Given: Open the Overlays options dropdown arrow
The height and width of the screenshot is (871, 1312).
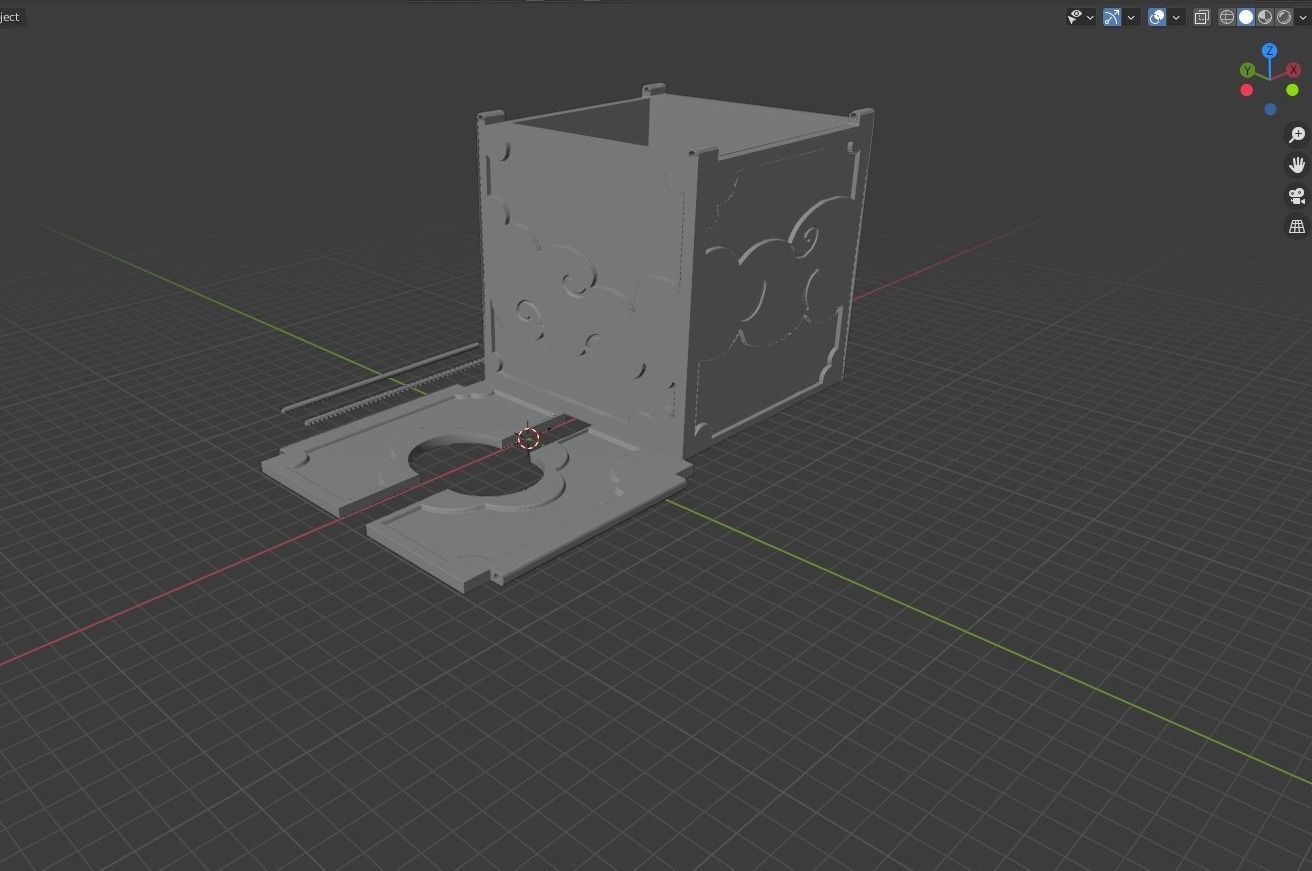Looking at the screenshot, I should (x=1176, y=17).
